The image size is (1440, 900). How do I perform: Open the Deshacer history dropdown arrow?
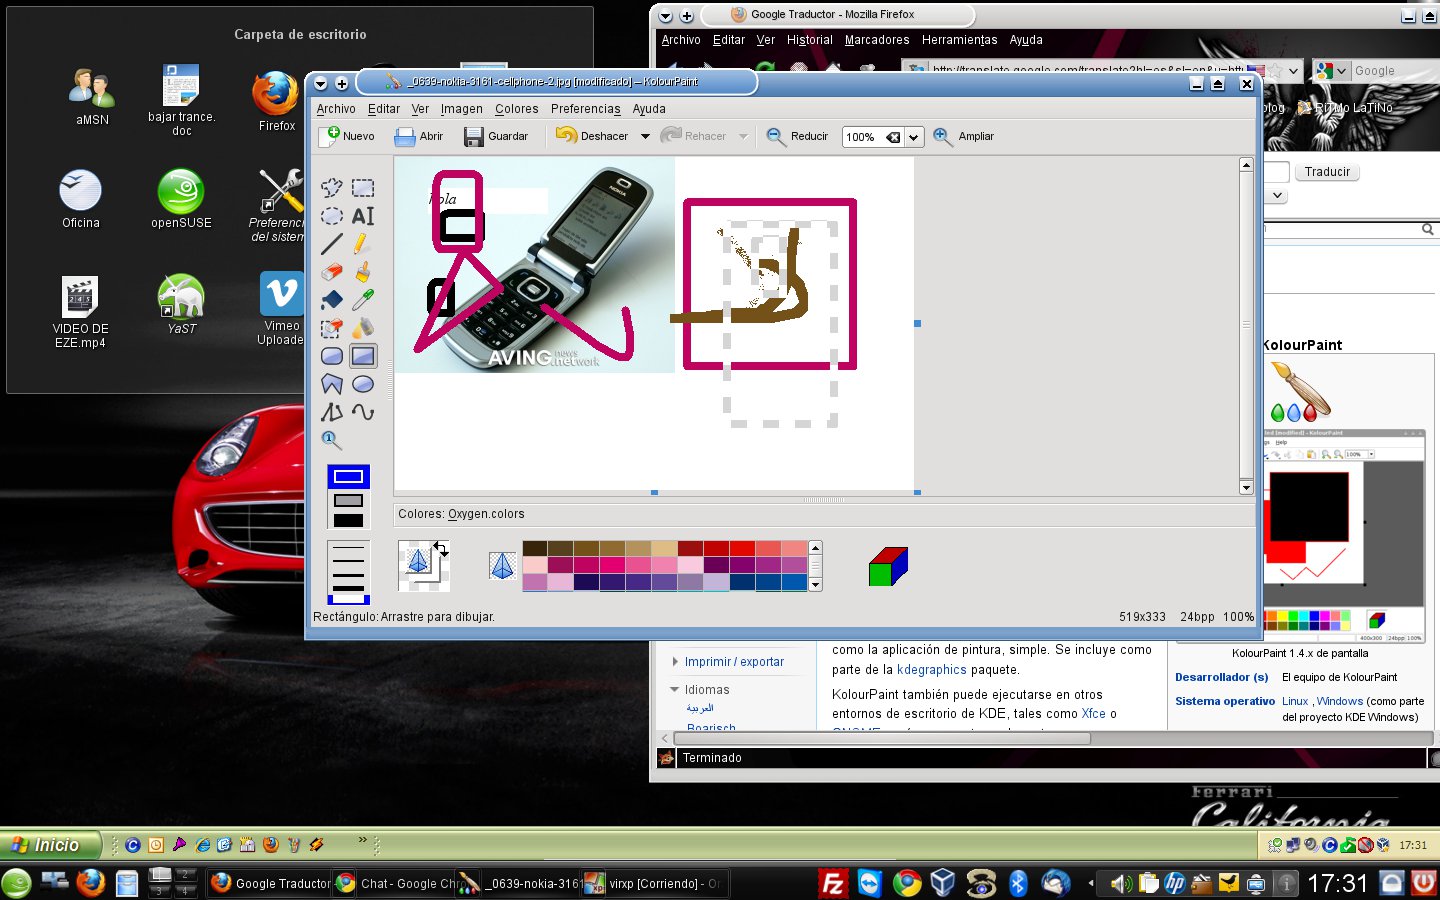(645, 136)
